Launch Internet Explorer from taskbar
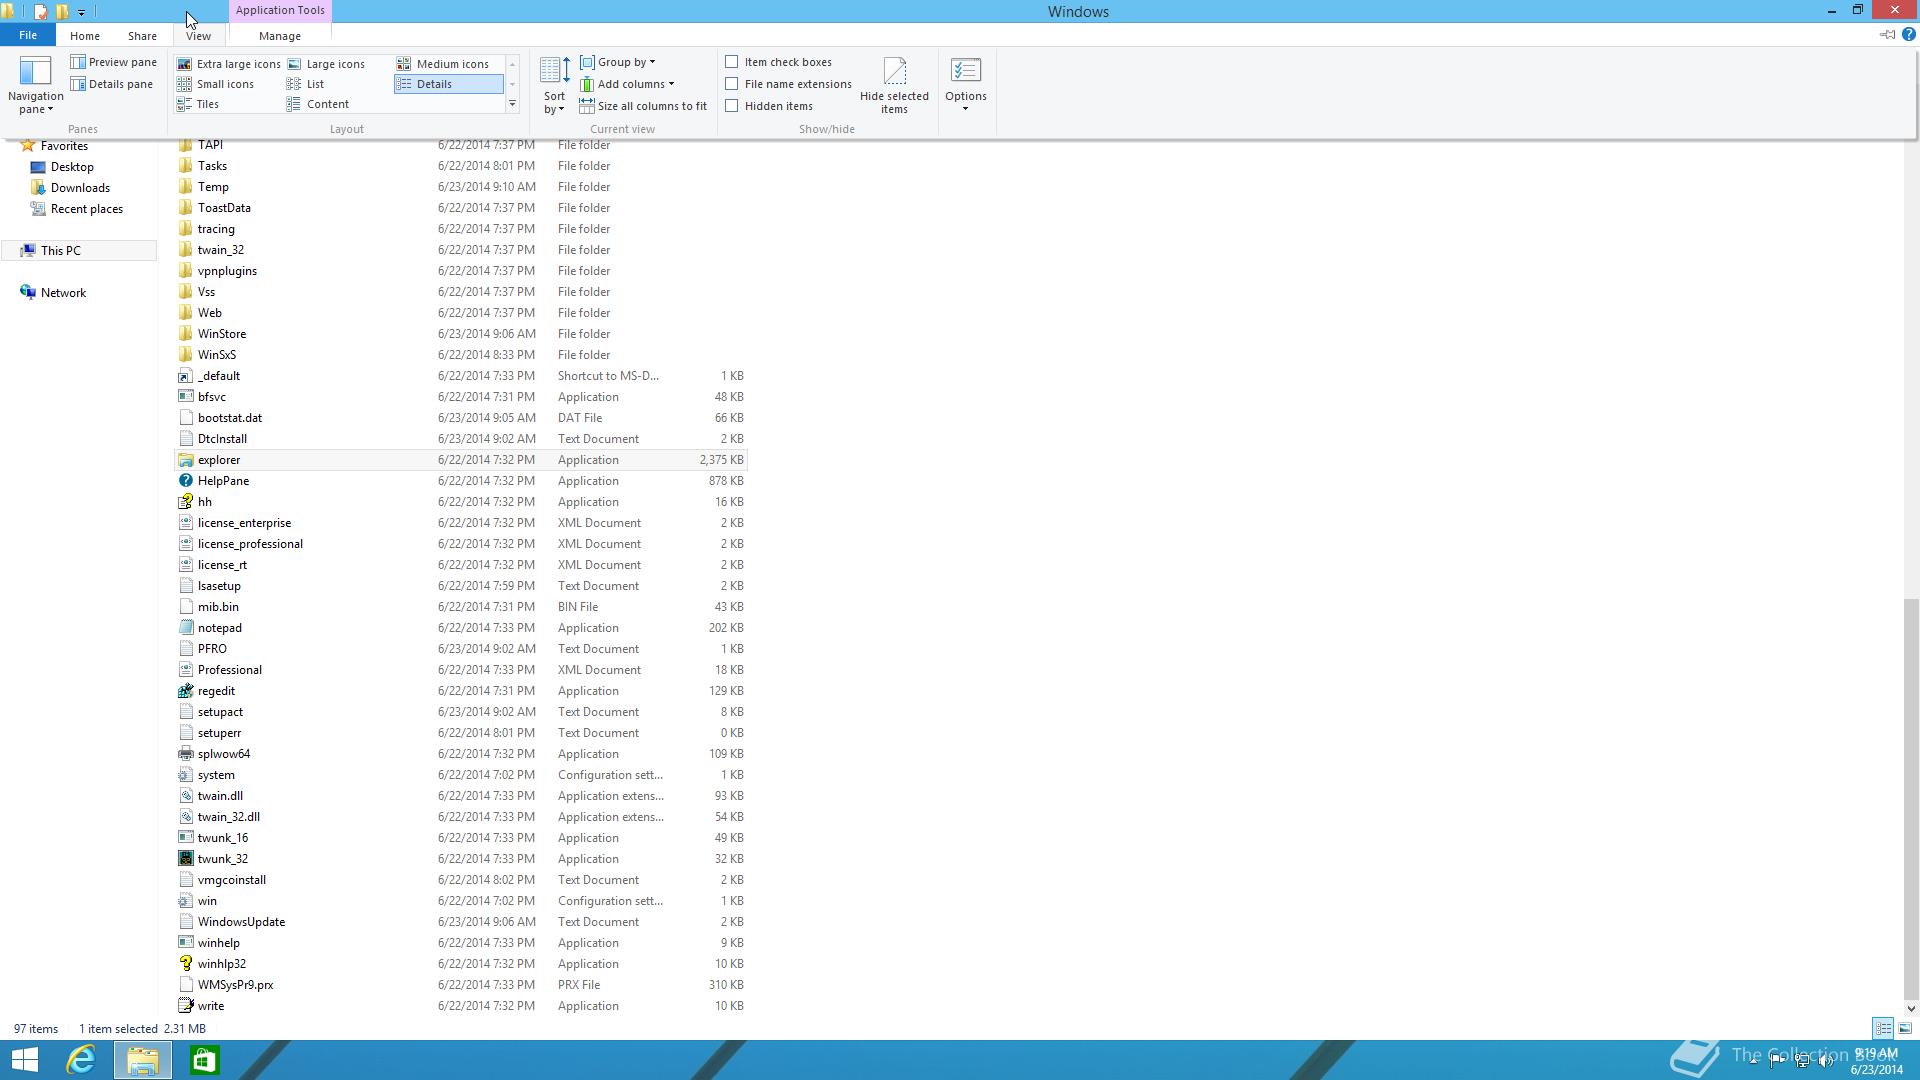 pyautogui.click(x=81, y=1060)
